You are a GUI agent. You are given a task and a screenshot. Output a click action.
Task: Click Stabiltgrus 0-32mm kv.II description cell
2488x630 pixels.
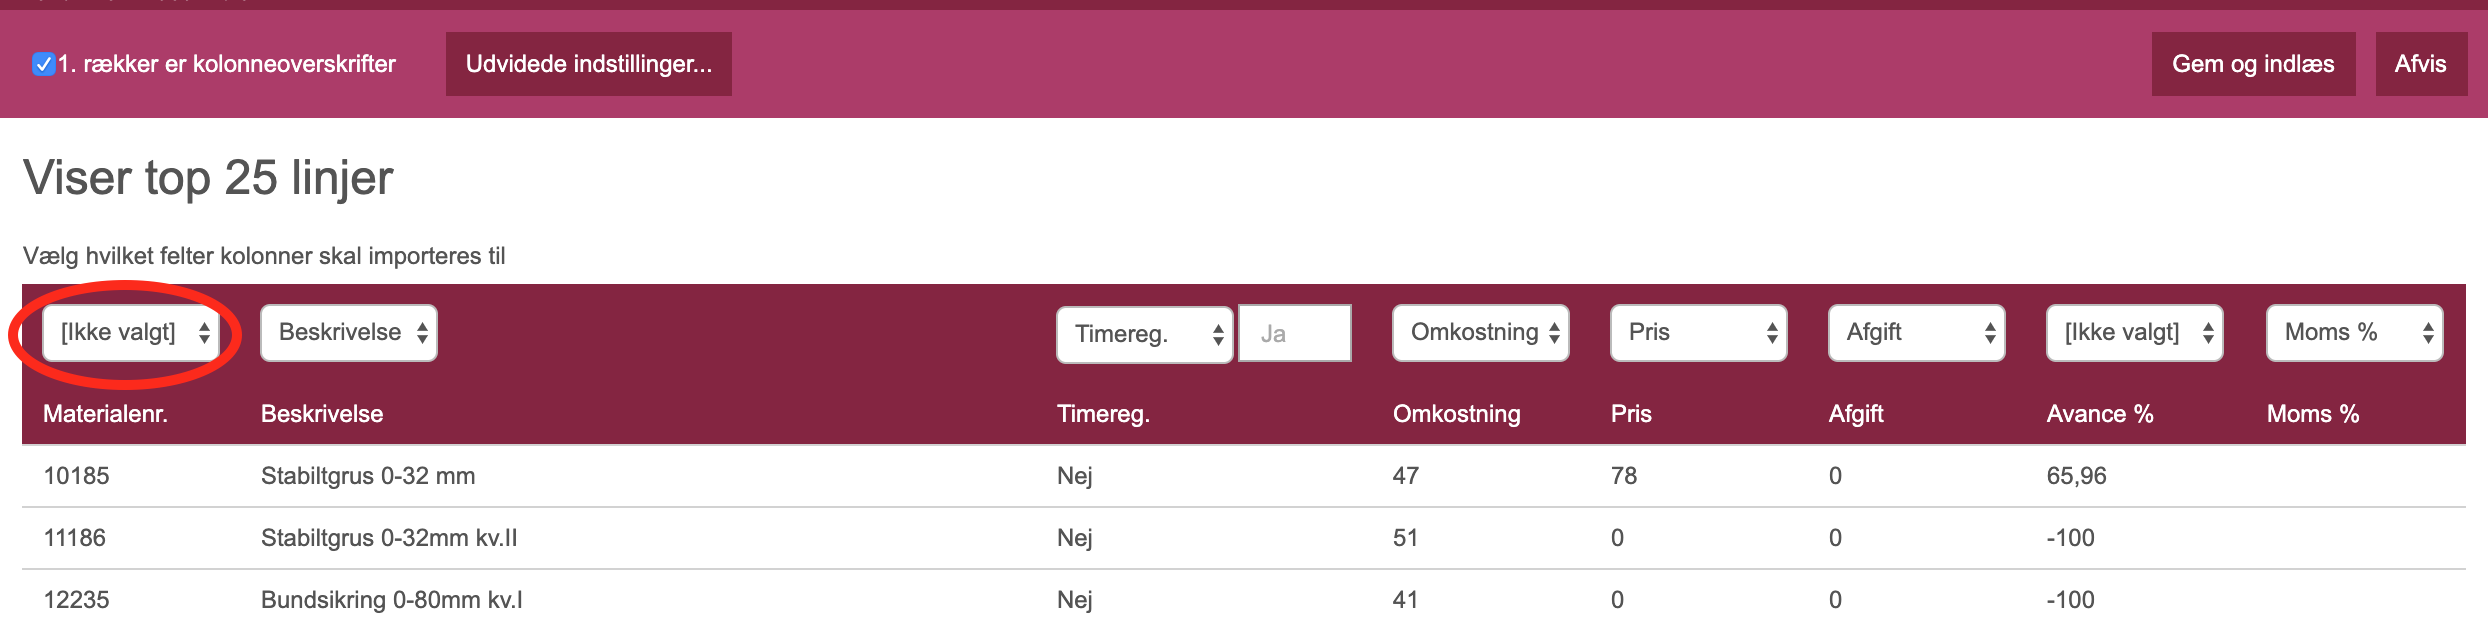pyautogui.click(x=389, y=538)
